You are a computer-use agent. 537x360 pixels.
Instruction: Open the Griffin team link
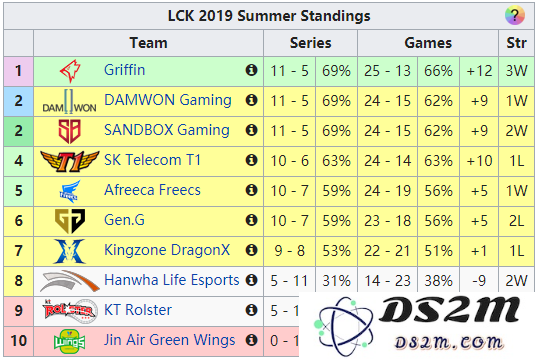pyautogui.click(x=125, y=70)
